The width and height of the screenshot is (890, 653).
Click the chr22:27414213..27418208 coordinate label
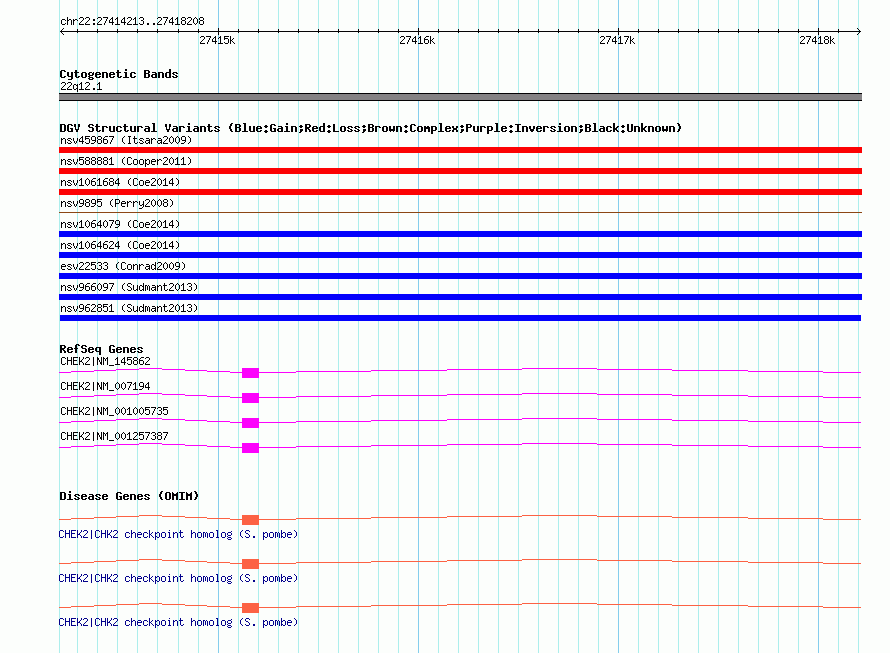pos(132,21)
